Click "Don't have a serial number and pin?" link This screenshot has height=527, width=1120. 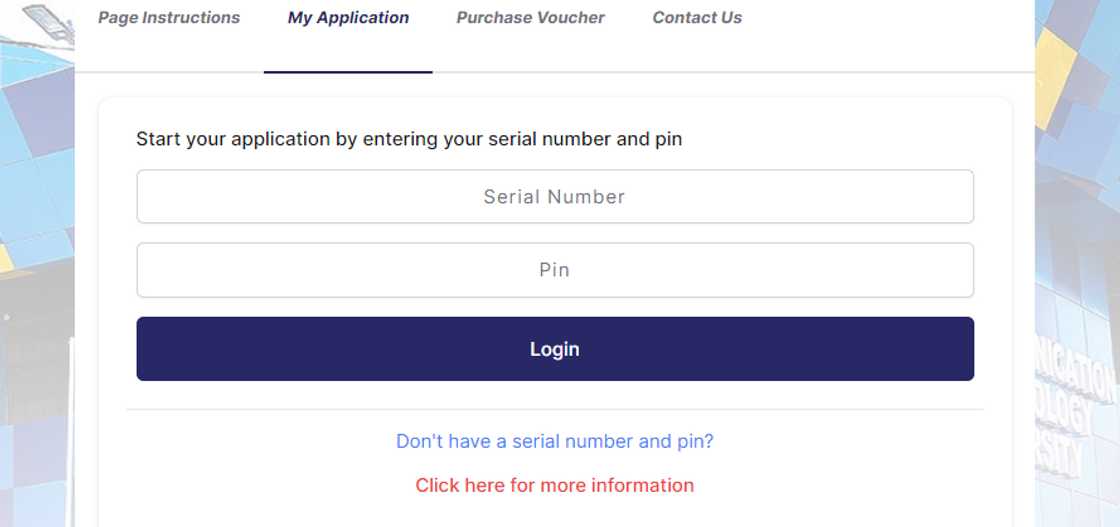[x=555, y=441]
